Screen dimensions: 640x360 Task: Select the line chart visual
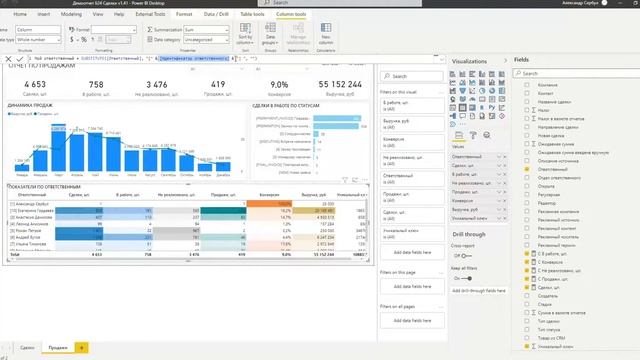click(x=453, y=82)
